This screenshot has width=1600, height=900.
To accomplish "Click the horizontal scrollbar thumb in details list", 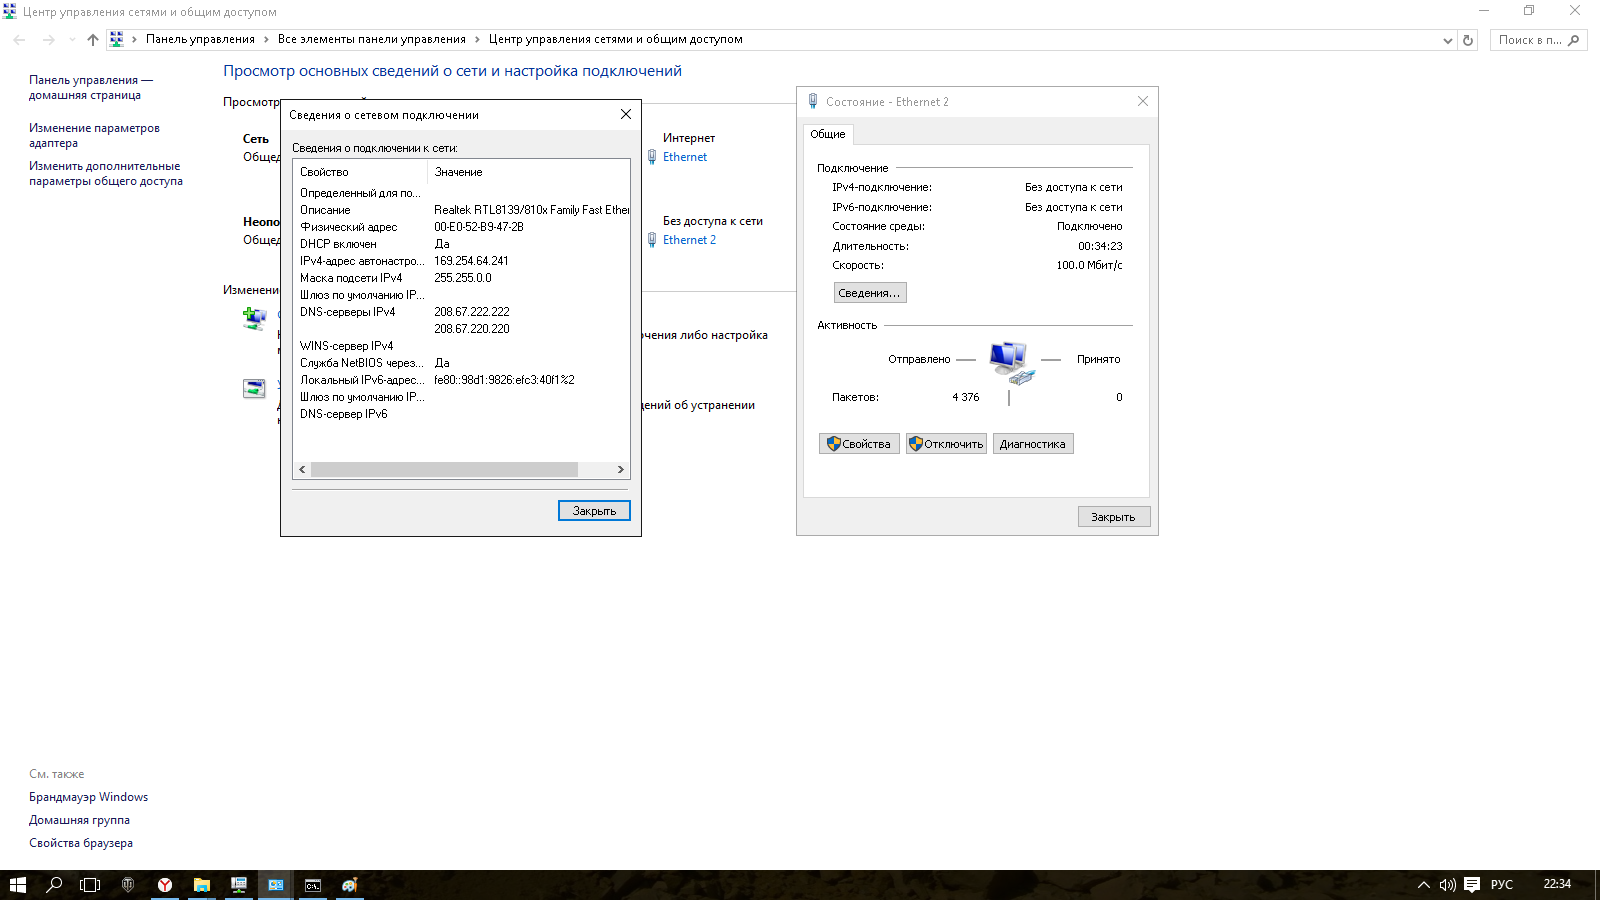I will point(444,469).
